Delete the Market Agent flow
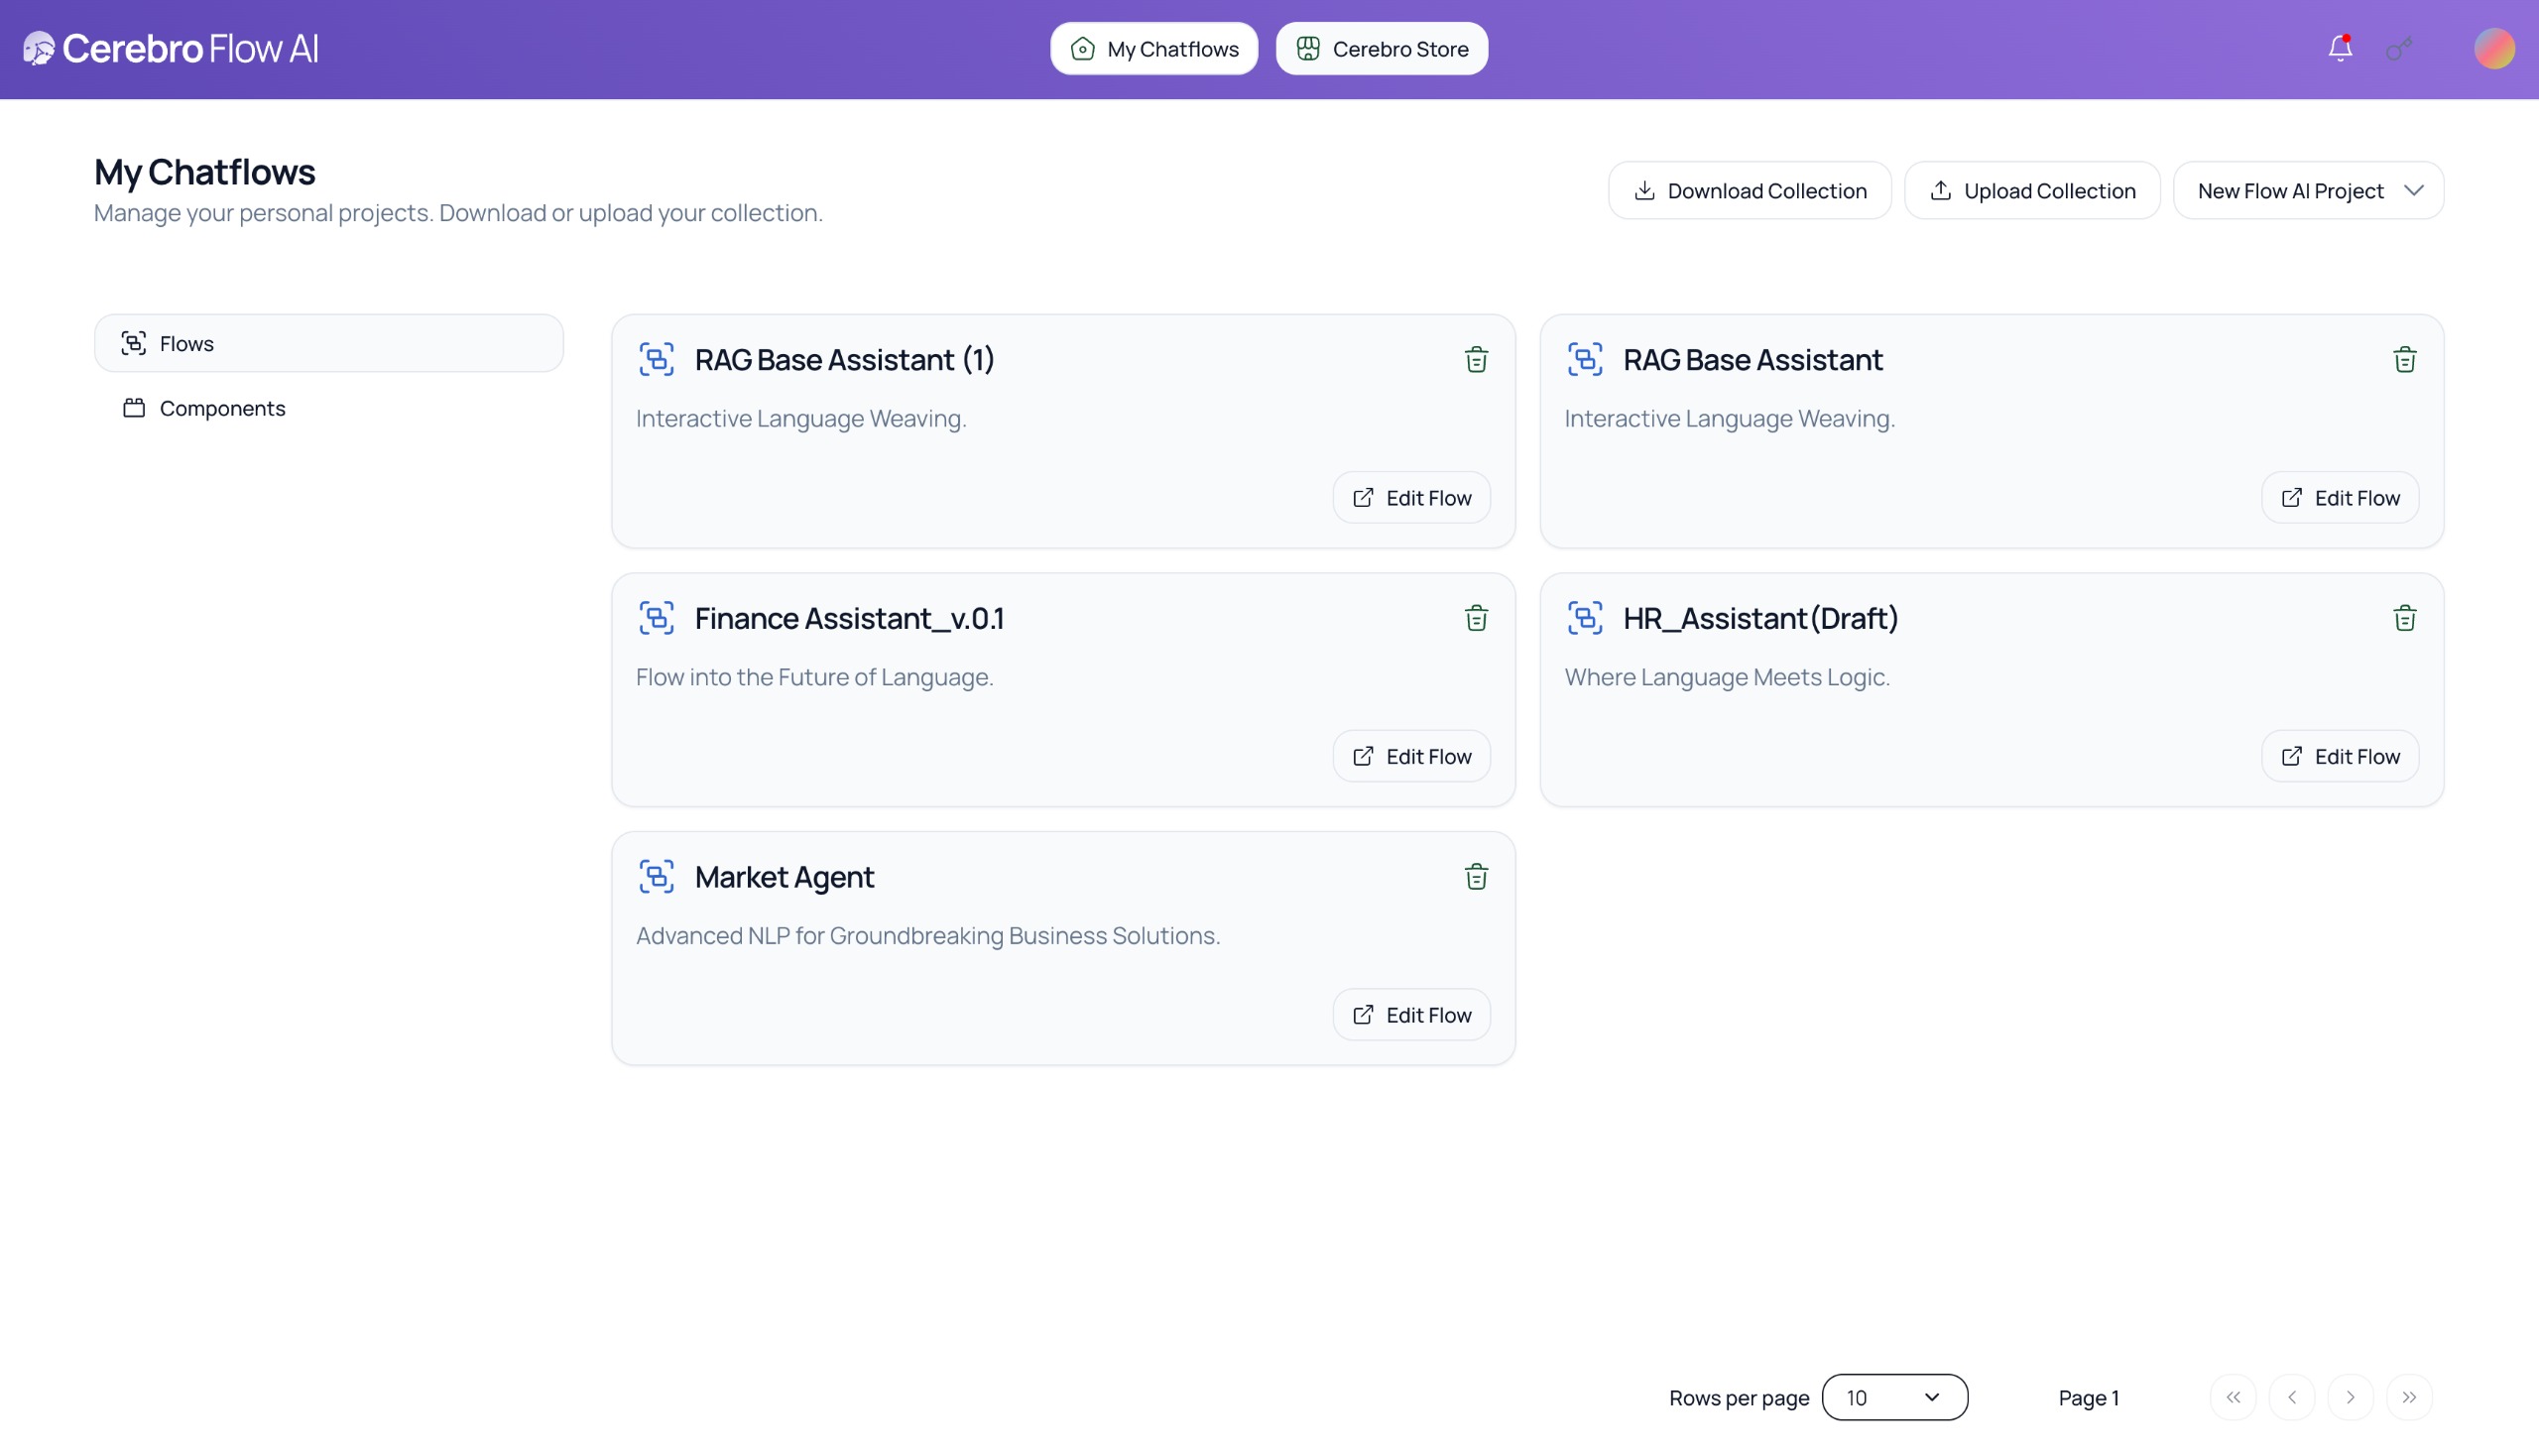This screenshot has width=2539, height=1456. (x=1476, y=877)
